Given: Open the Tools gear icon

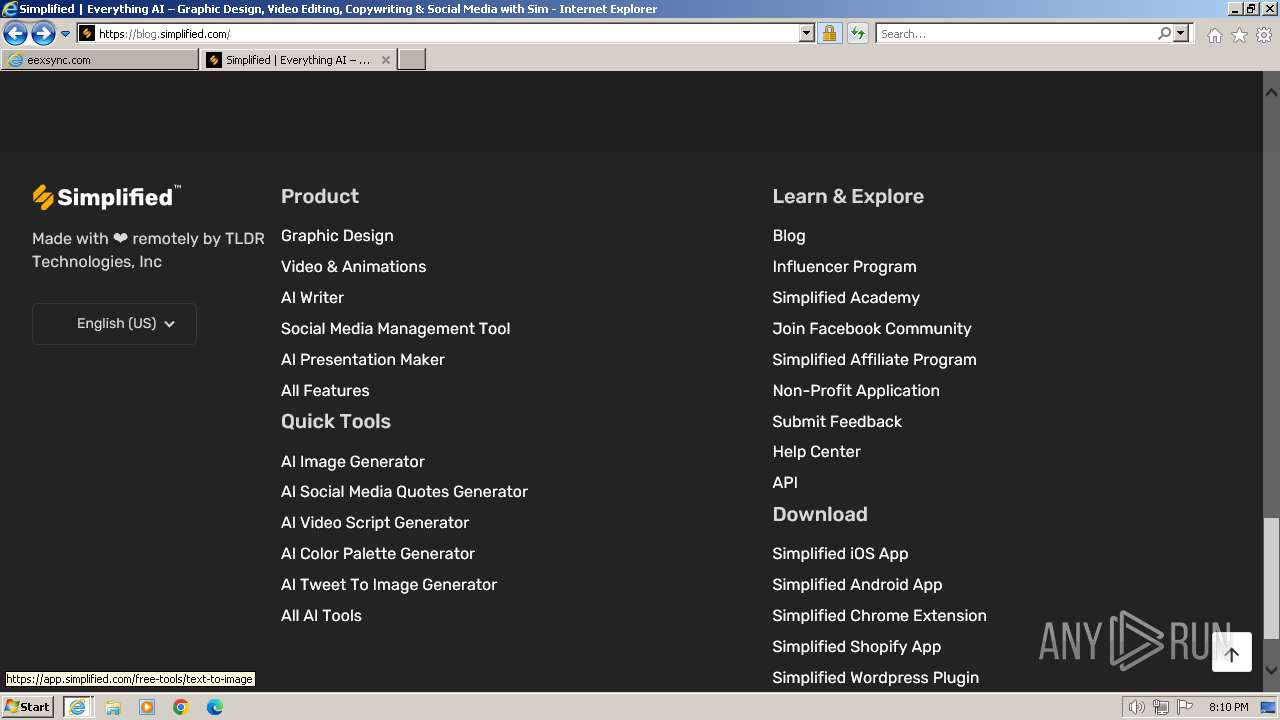Looking at the screenshot, I should [1264, 35].
